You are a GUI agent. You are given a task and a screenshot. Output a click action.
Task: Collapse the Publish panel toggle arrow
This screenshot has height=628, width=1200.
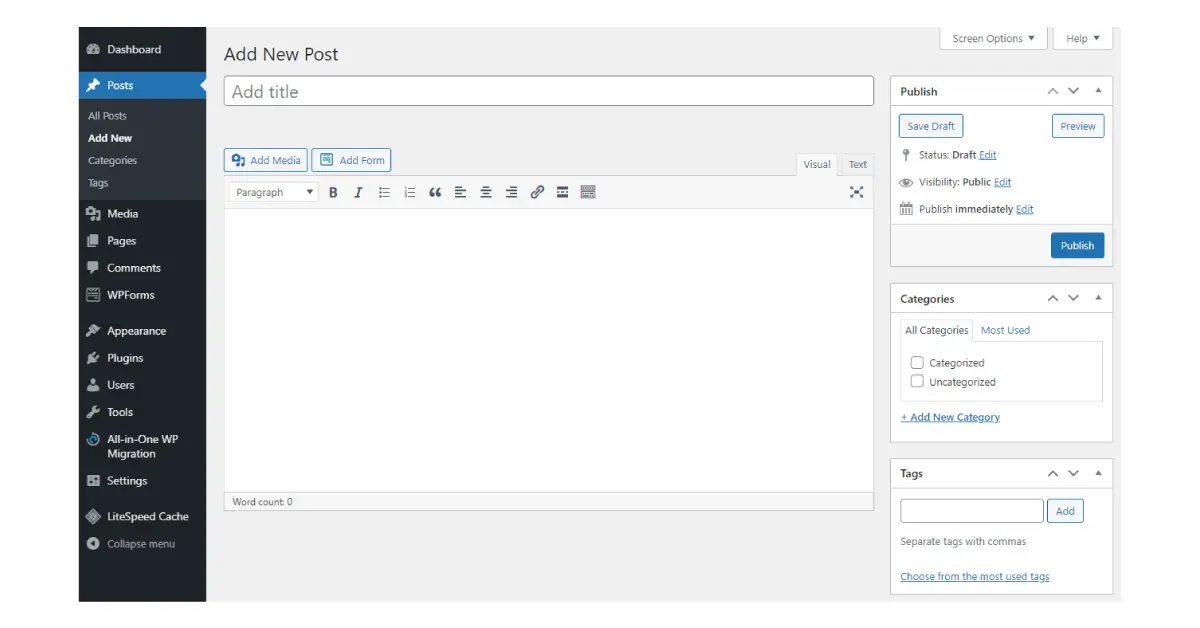tap(1098, 91)
